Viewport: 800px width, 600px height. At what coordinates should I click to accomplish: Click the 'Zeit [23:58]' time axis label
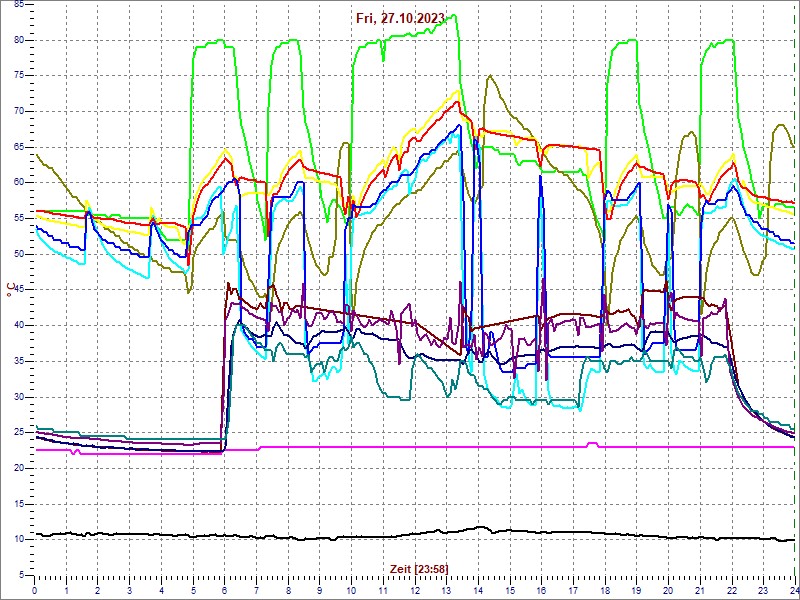coord(419,568)
